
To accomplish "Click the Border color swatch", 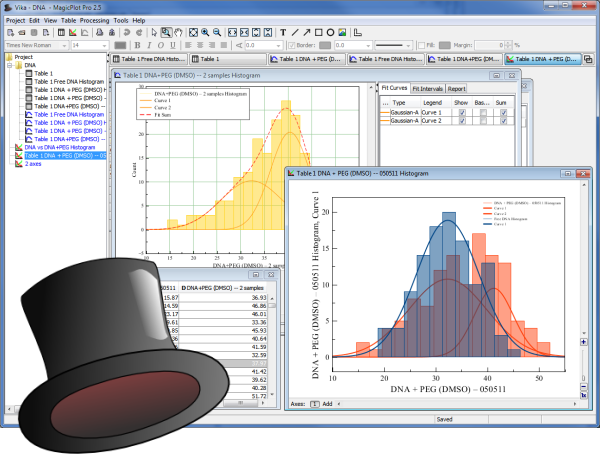I will (325, 46).
